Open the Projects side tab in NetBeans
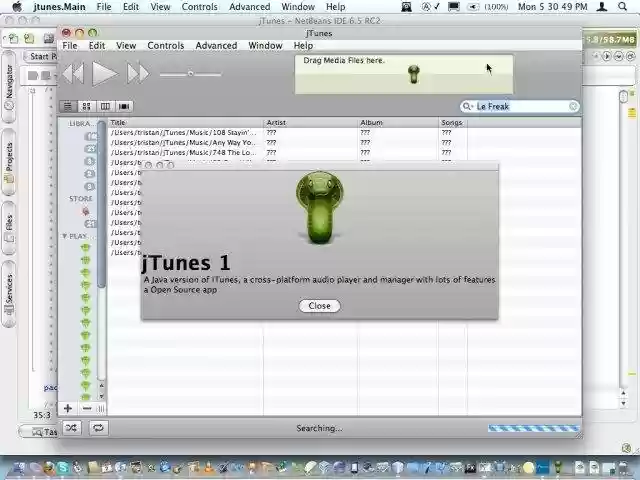Viewport: 640px width, 480px height. point(9,162)
